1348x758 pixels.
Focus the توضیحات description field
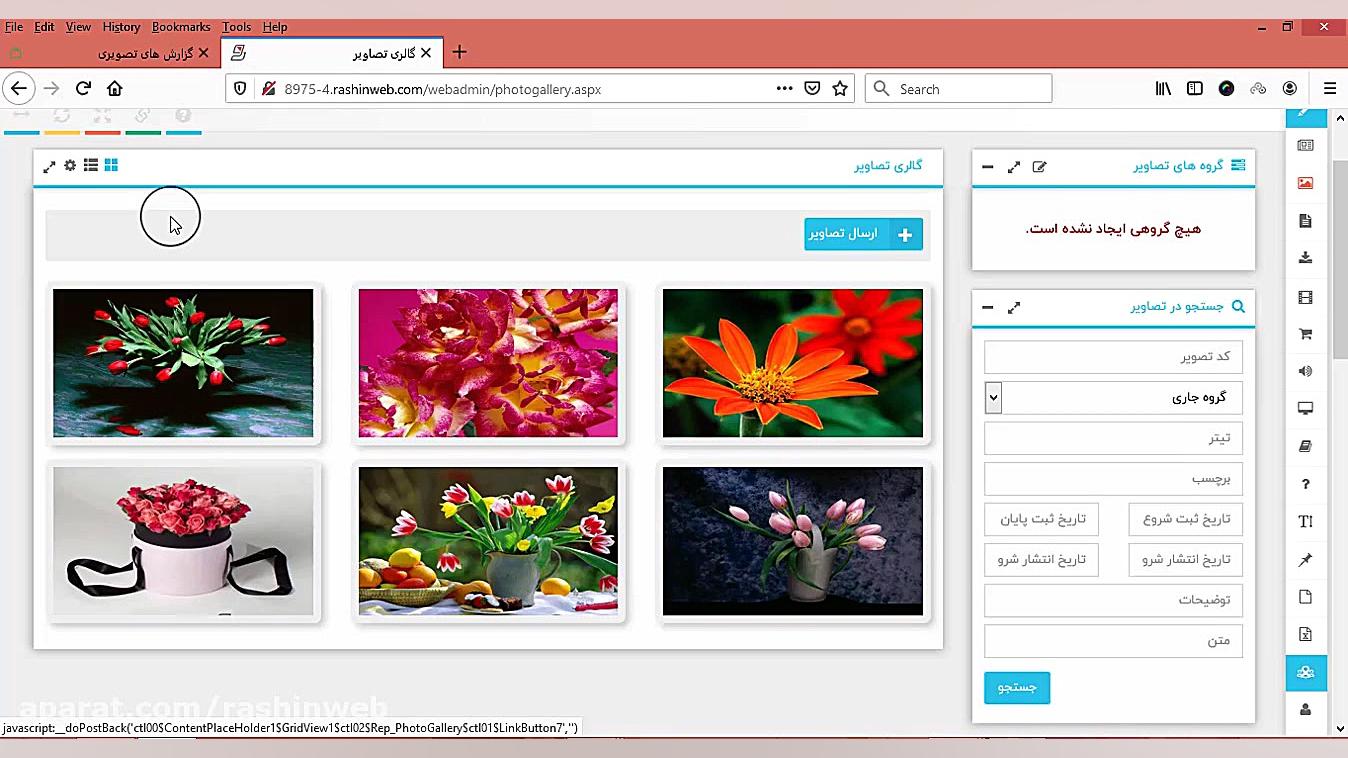click(x=1113, y=600)
